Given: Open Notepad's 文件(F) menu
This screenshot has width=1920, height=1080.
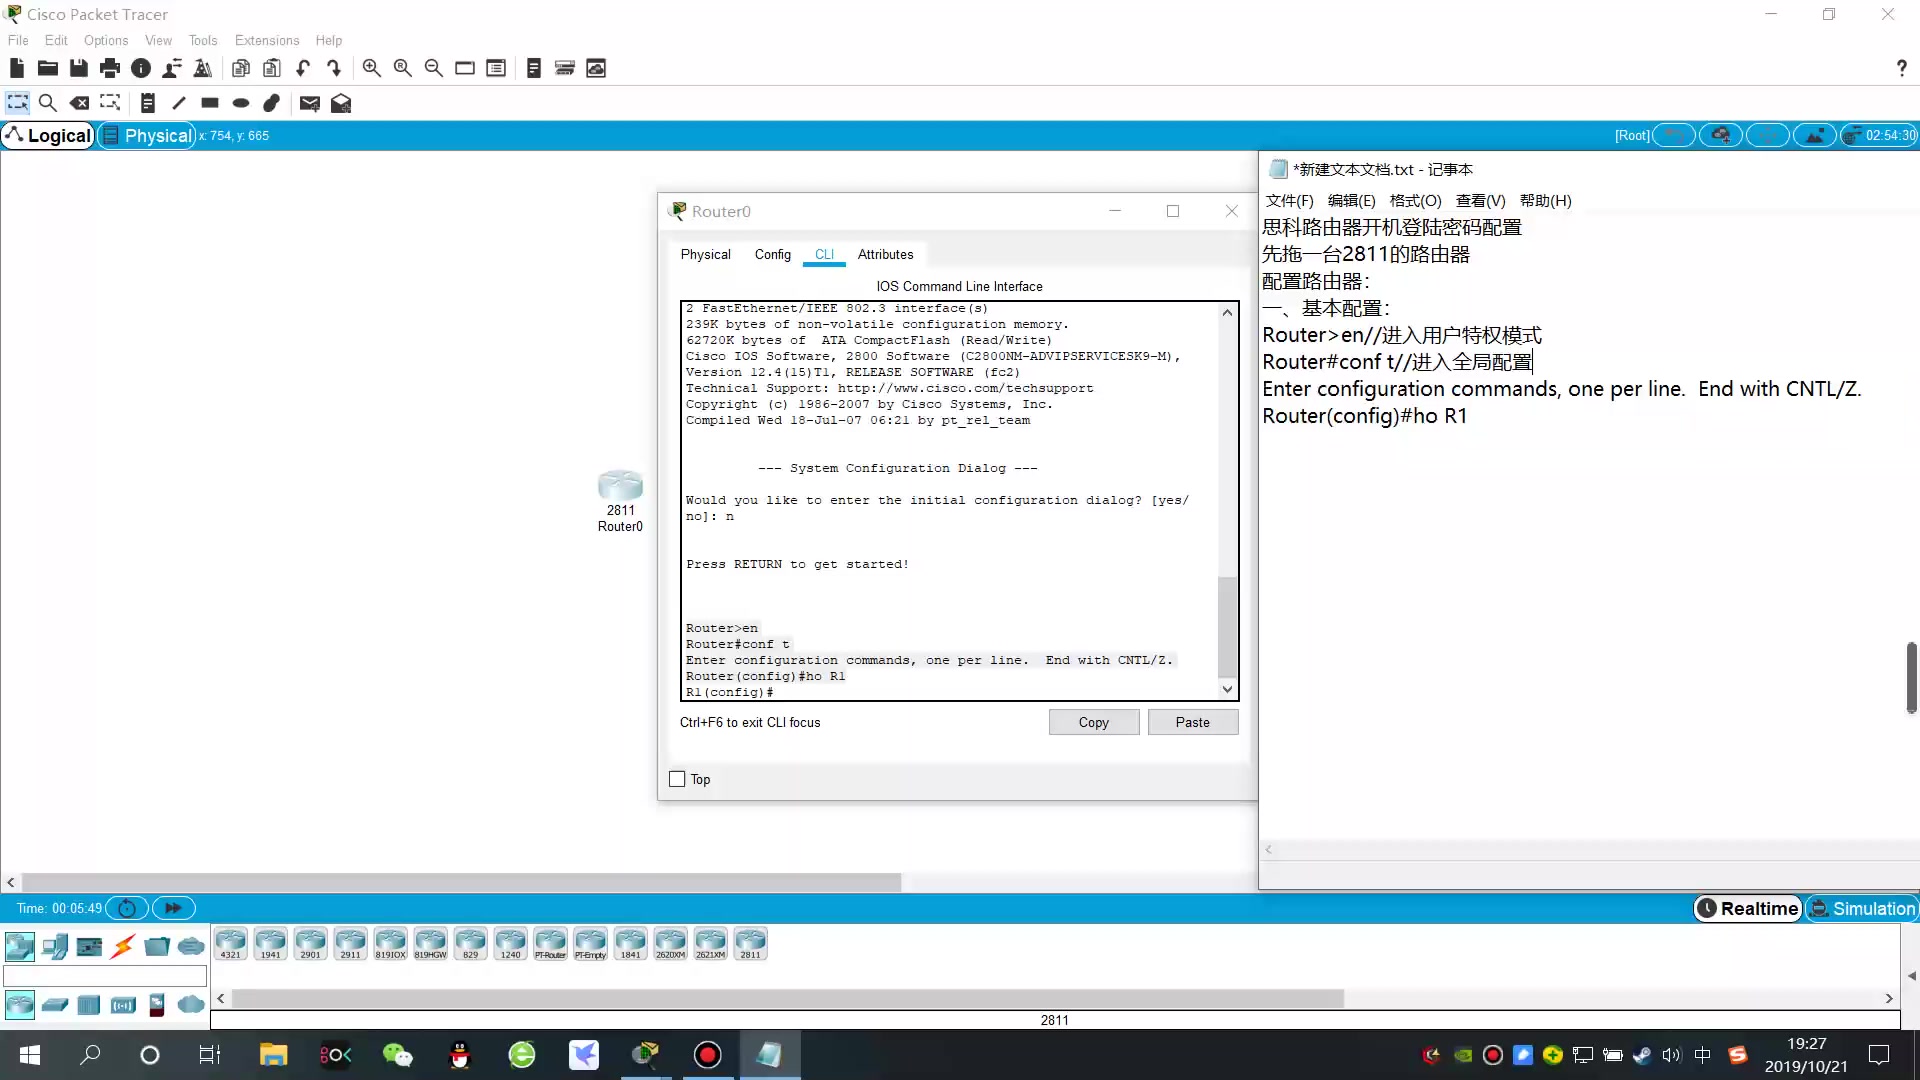Looking at the screenshot, I should click(x=1290, y=200).
